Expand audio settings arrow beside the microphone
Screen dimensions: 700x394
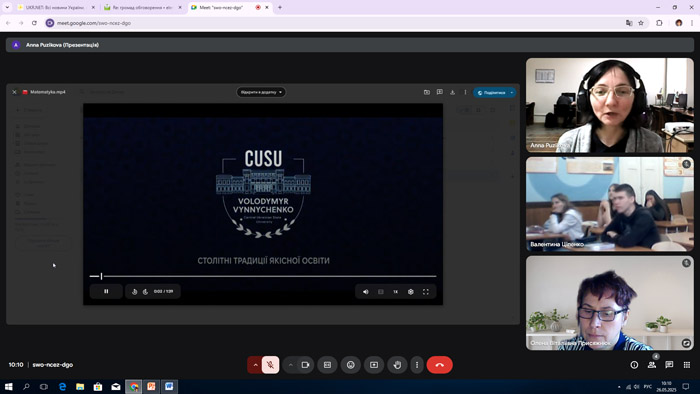pyautogui.click(x=255, y=365)
